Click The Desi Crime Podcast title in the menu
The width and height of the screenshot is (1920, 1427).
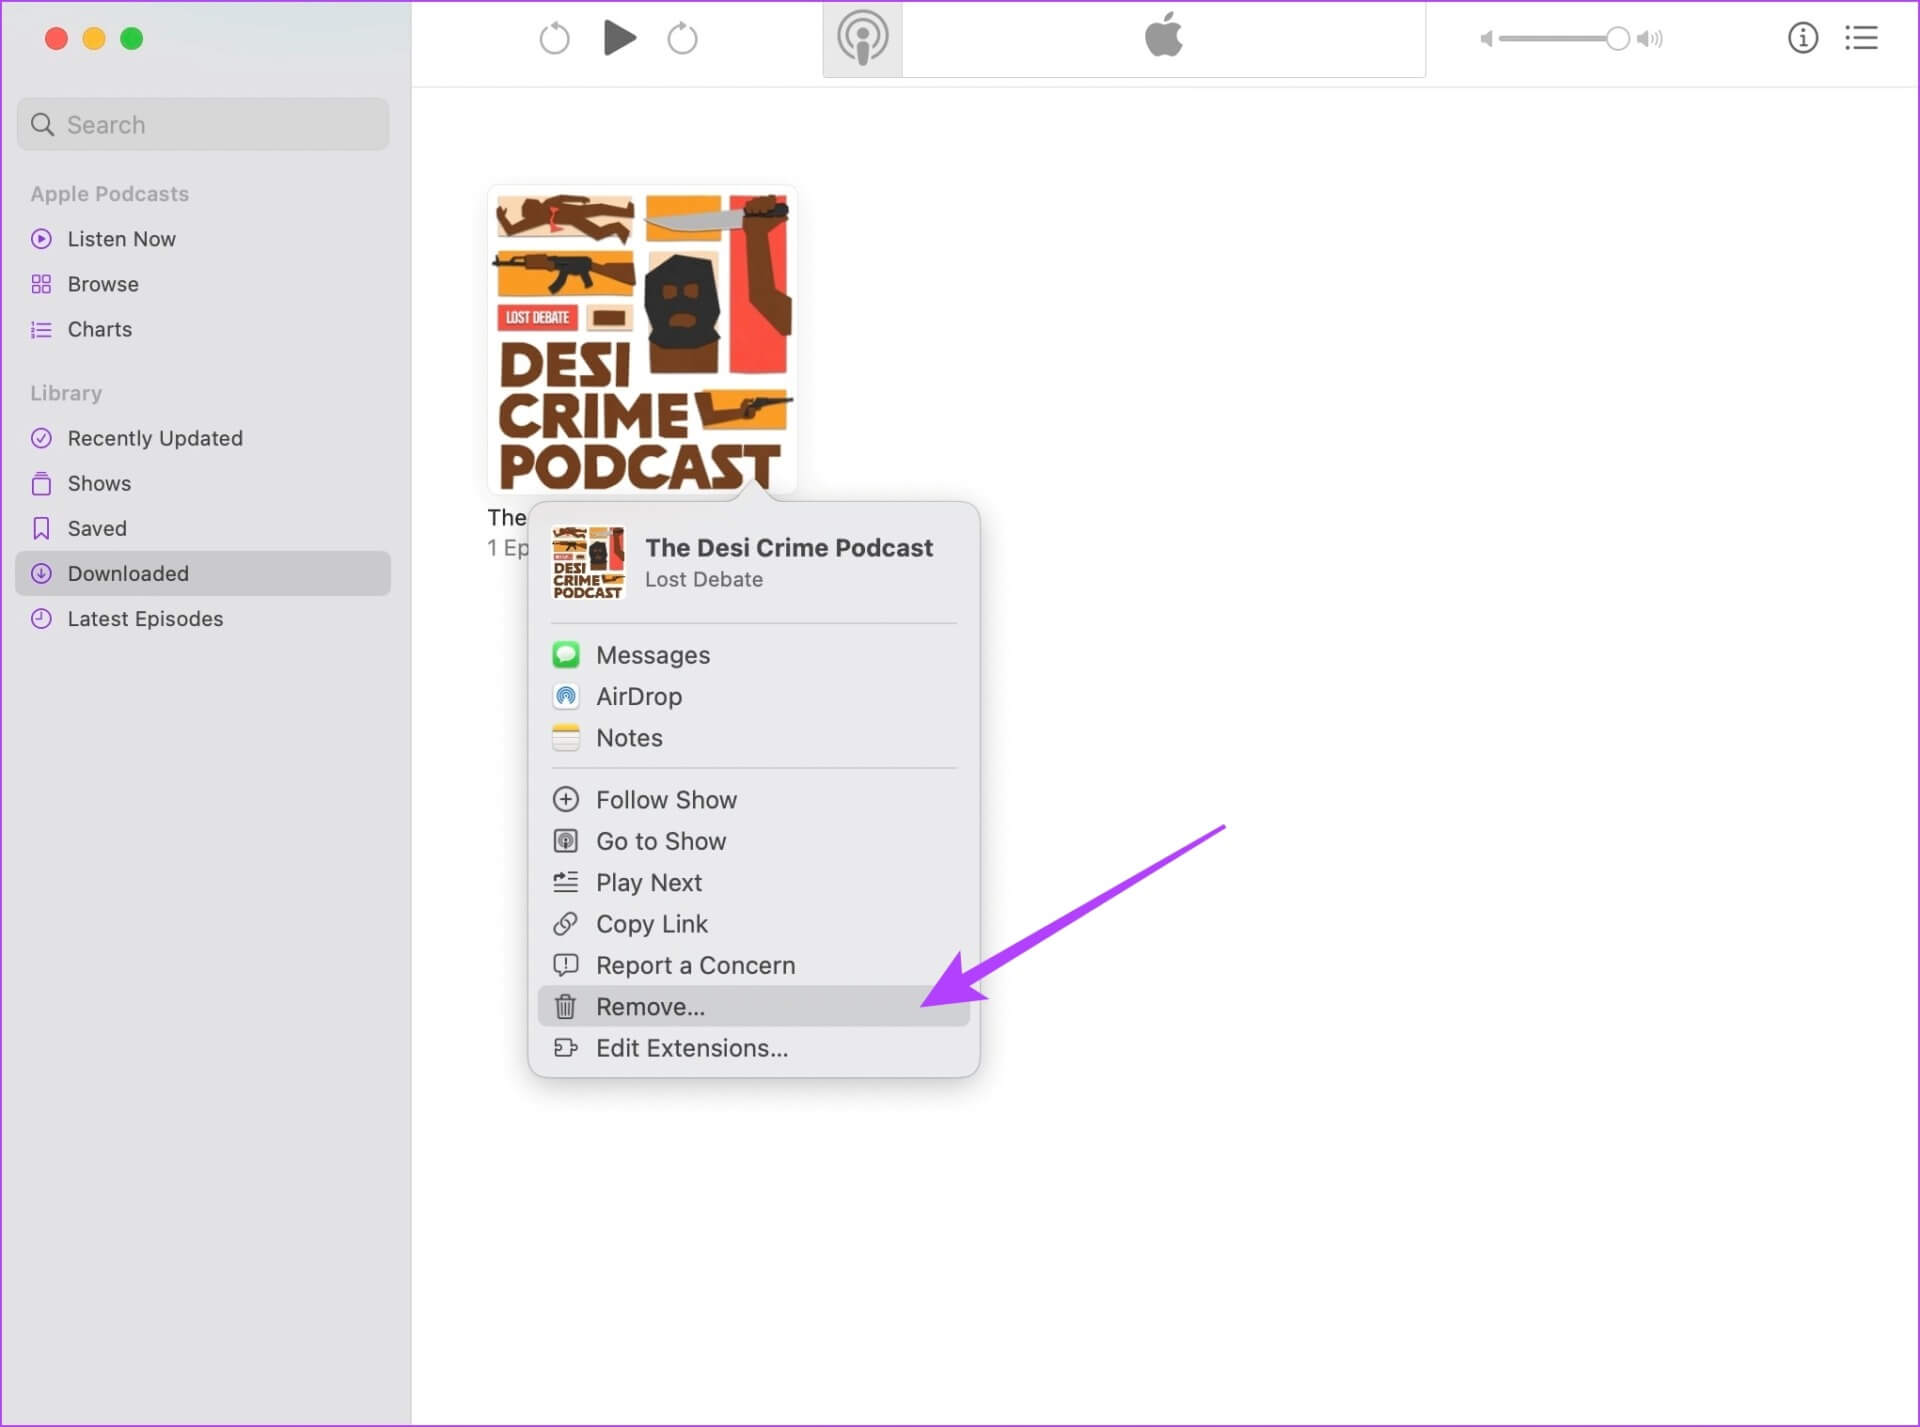[789, 548]
